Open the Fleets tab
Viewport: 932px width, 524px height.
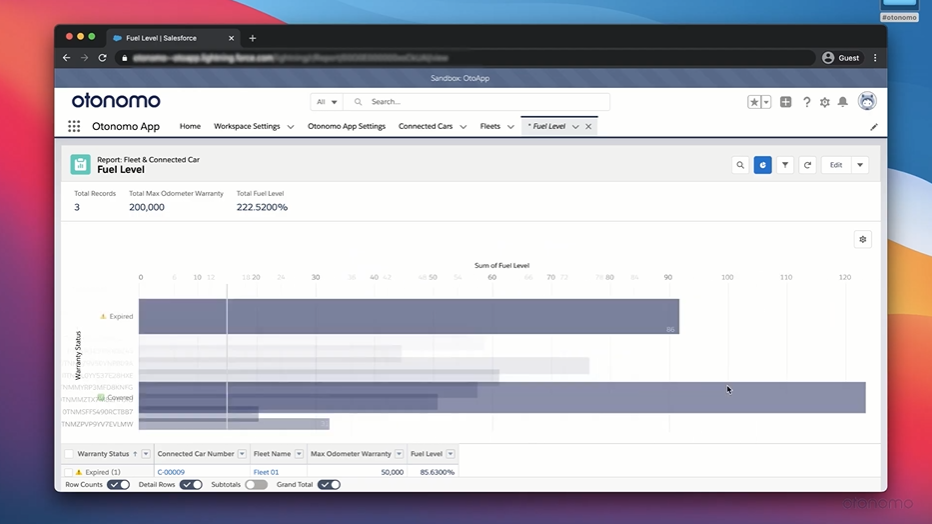click(490, 126)
